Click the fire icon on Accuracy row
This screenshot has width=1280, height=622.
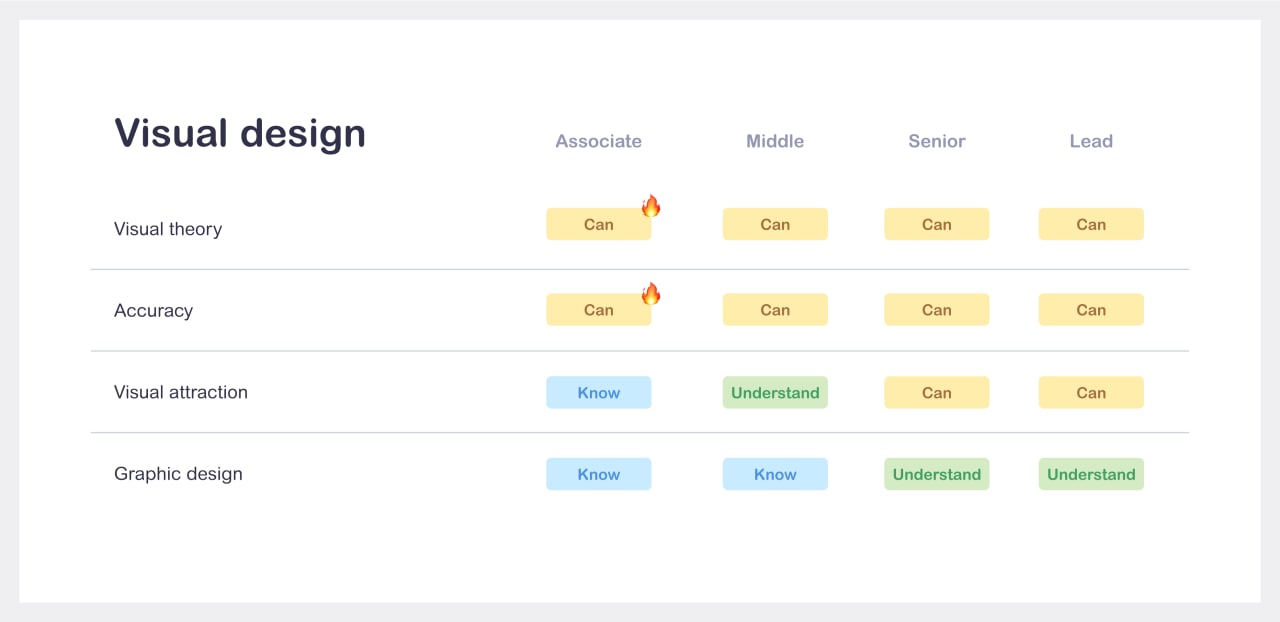click(651, 293)
